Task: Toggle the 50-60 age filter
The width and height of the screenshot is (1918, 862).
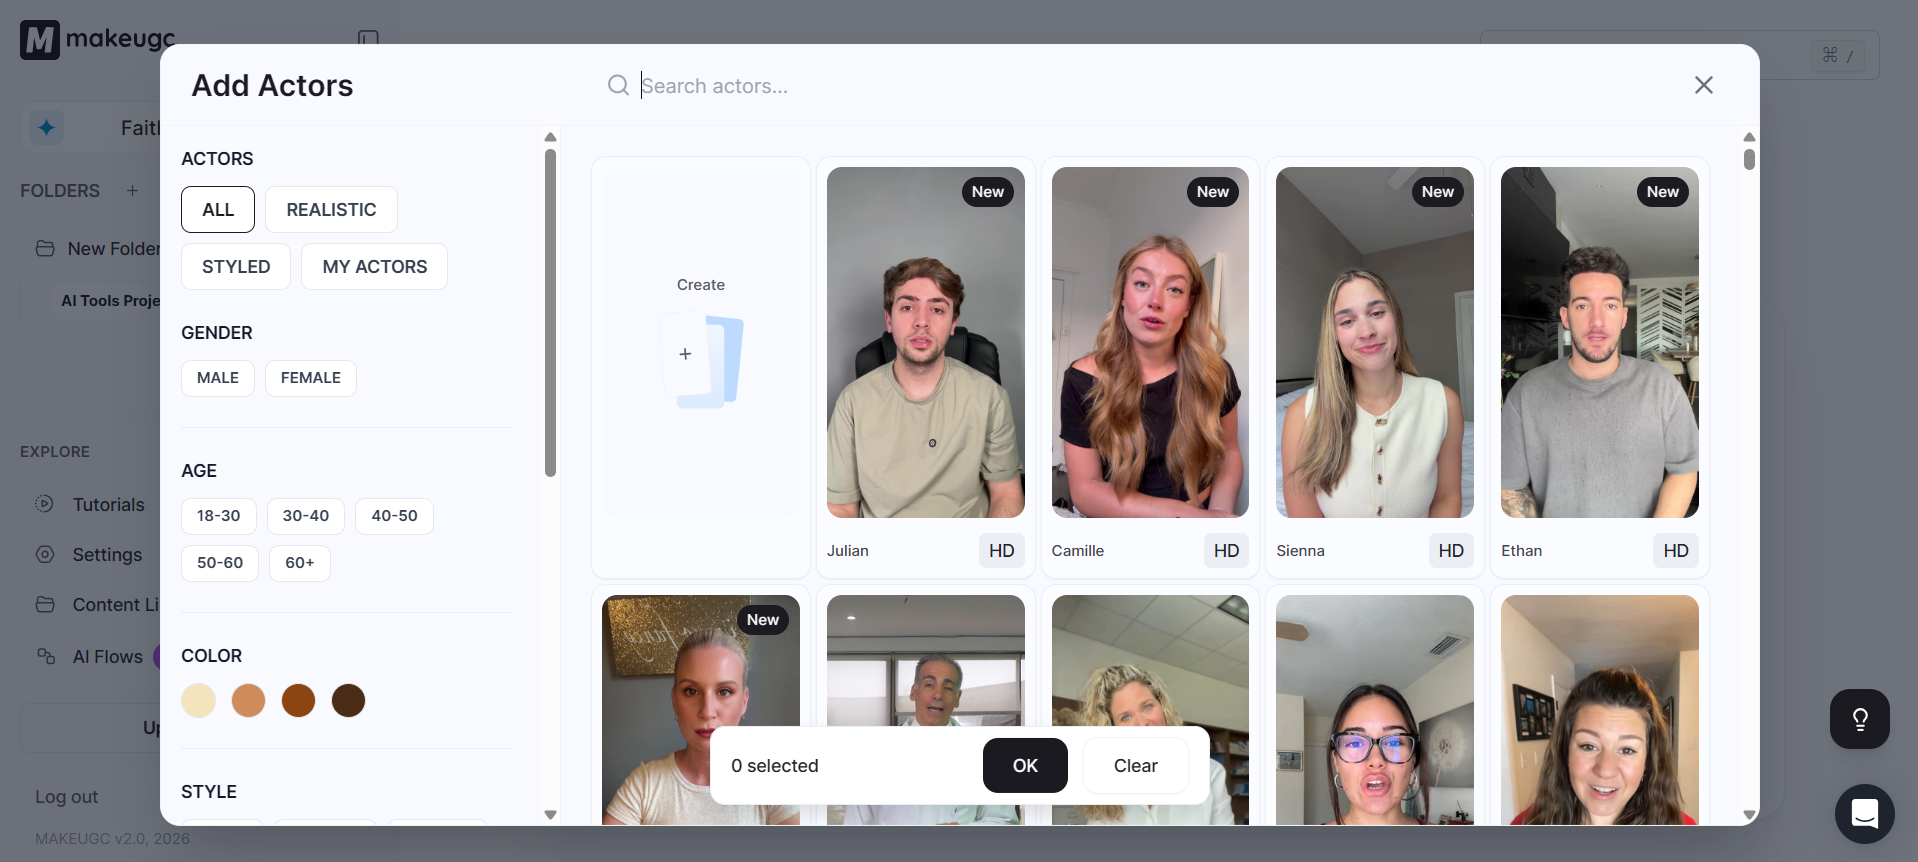Action: coord(220,563)
